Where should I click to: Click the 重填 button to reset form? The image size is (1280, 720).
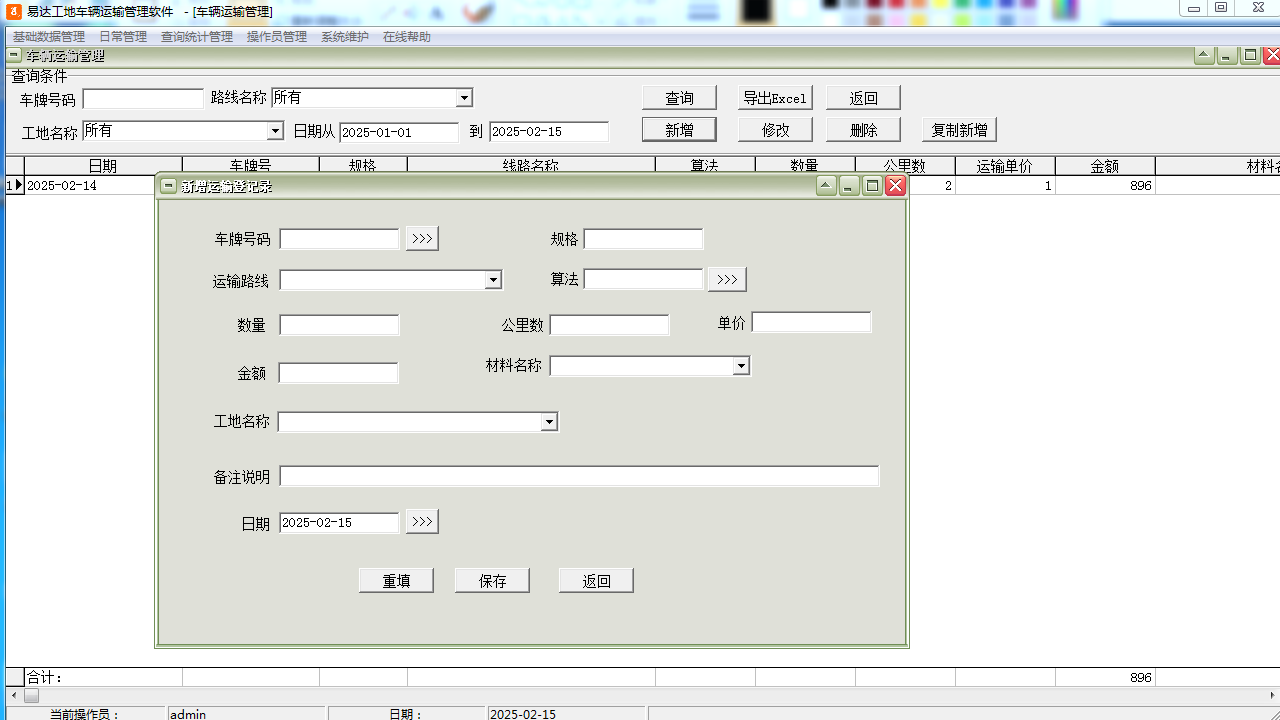pyautogui.click(x=396, y=581)
